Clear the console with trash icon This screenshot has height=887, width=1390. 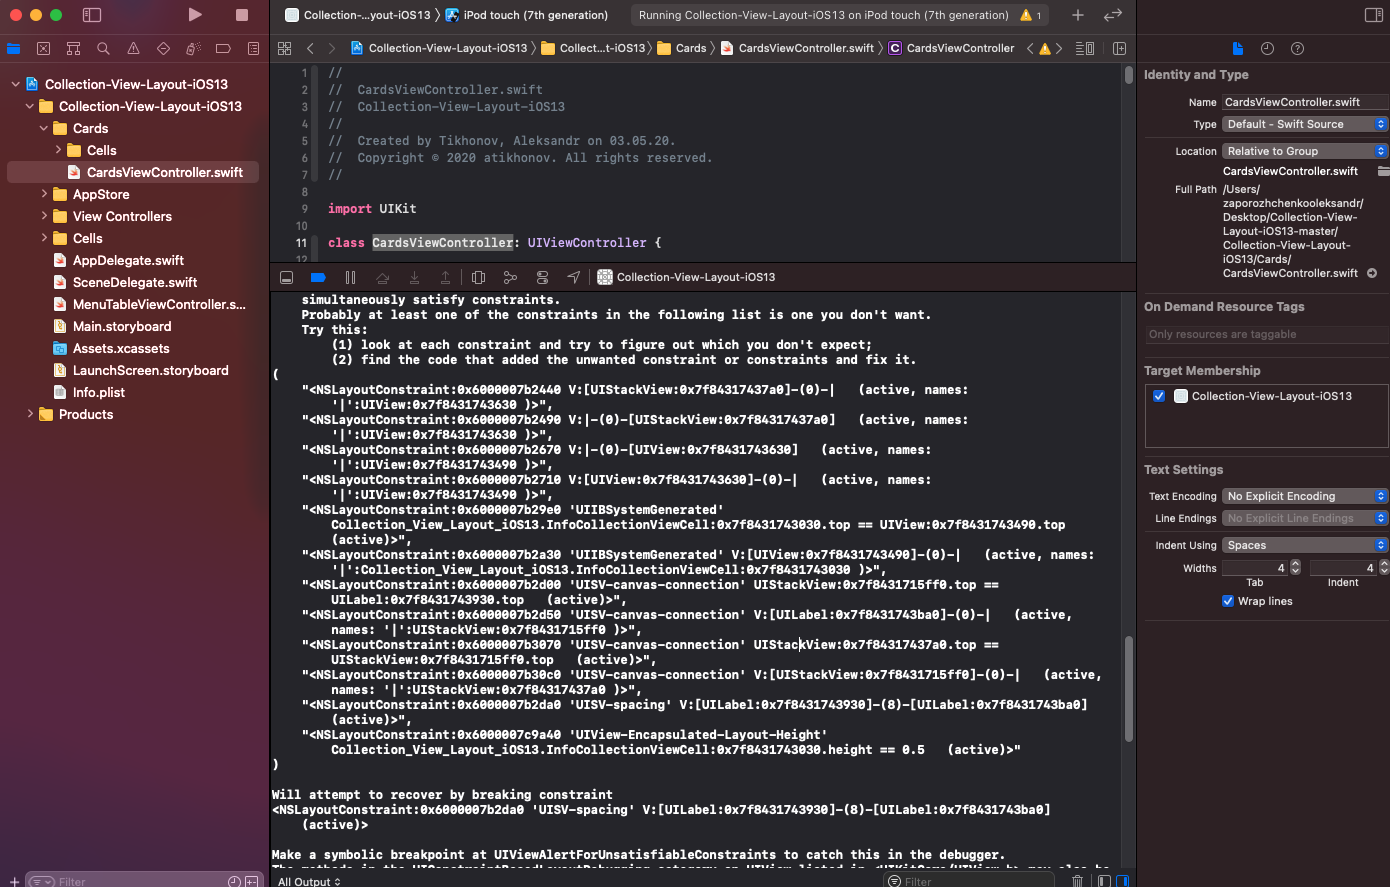[1077, 881]
